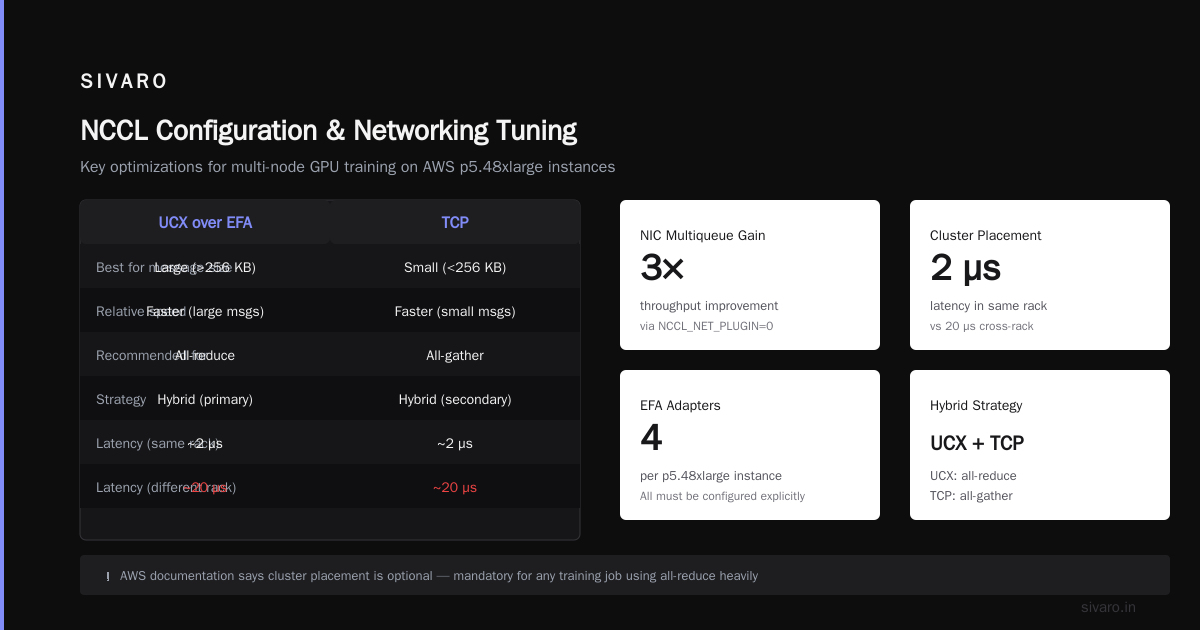Click the "All must be configured explicitly" note
Image resolution: width=1200 pixels, height=630 pixels.
(x=722, y=496)
